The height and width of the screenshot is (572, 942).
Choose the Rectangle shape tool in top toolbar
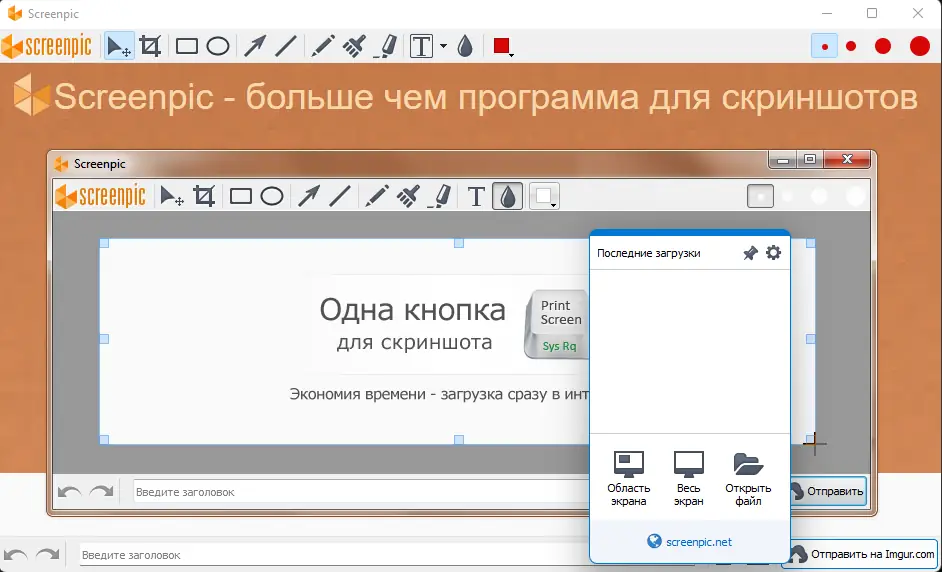point(187,46)
